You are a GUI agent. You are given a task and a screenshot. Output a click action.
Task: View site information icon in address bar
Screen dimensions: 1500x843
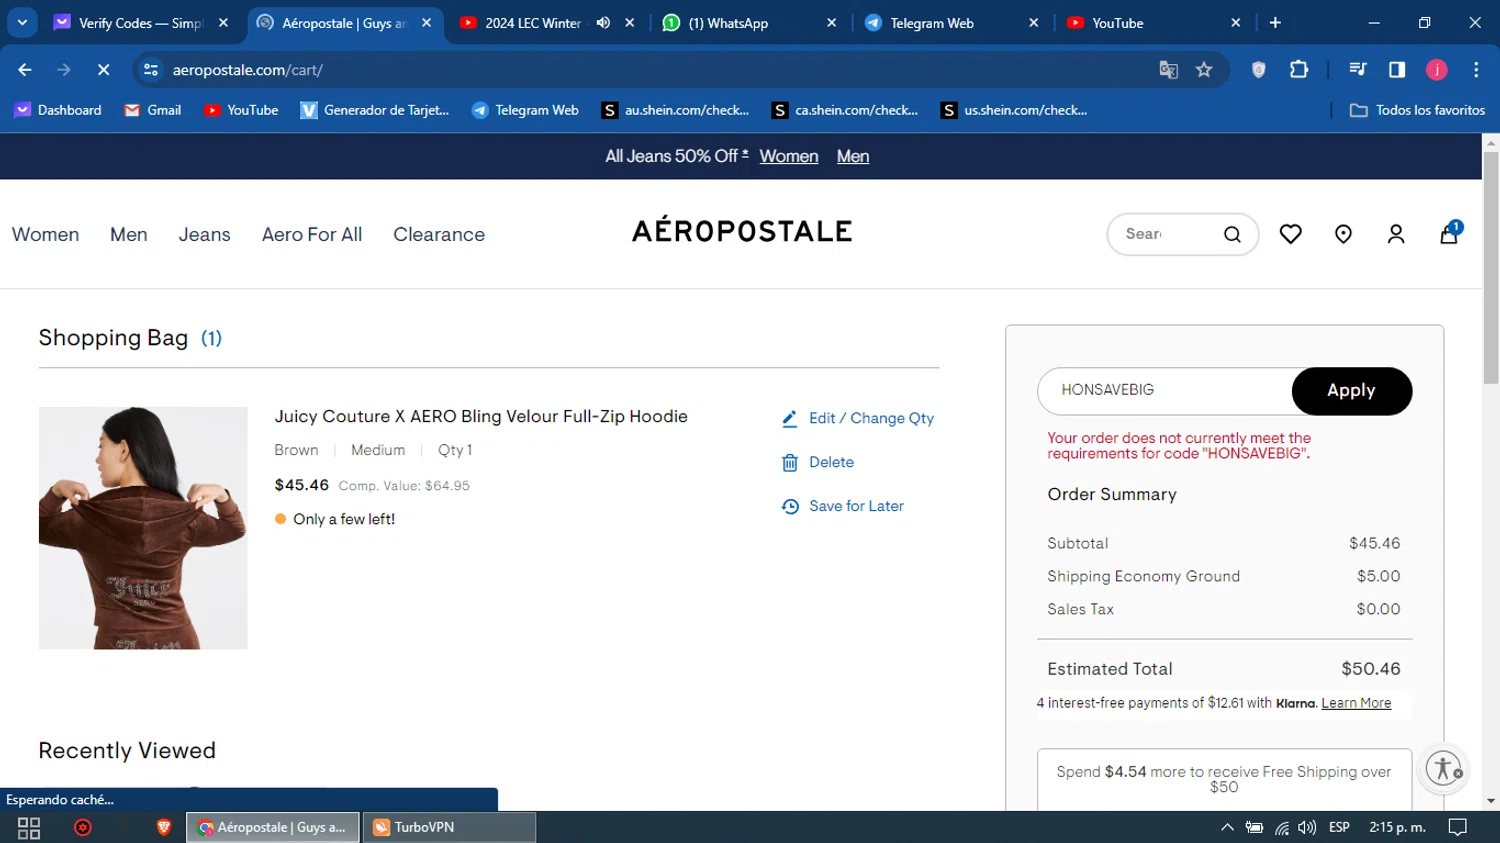[151, 70]
